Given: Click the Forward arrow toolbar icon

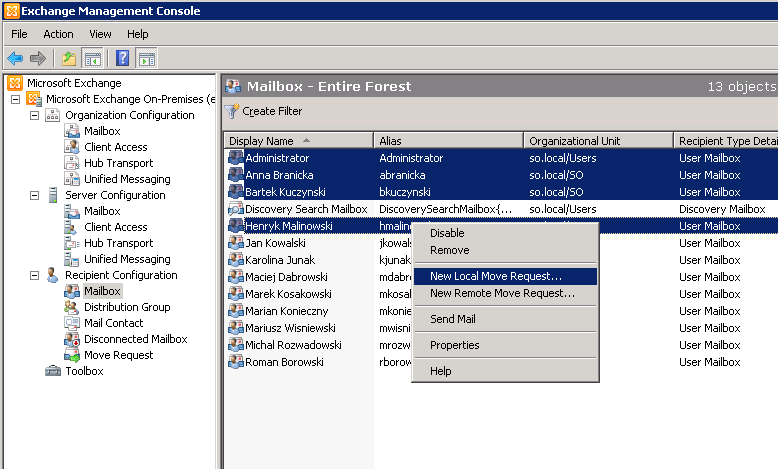Looking at the screenshot, I should [x=38, y=59].
